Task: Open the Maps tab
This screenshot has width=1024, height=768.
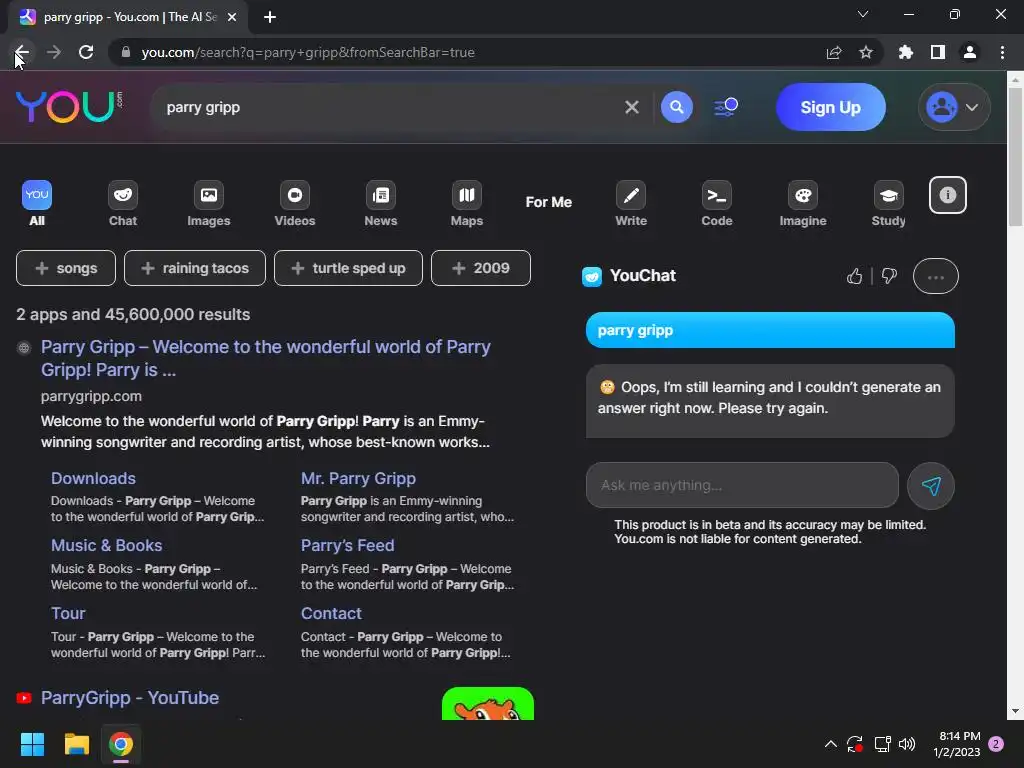Action: 466,204
